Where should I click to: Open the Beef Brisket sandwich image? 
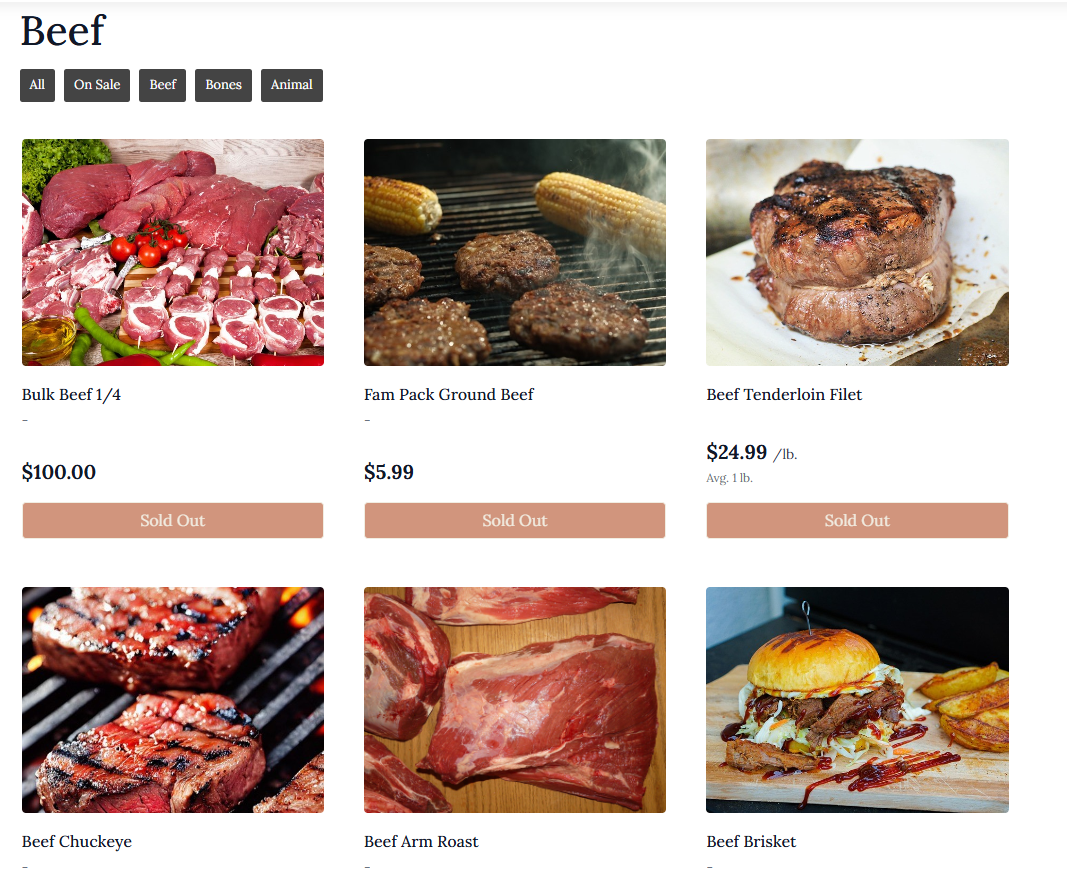[857, 700]
